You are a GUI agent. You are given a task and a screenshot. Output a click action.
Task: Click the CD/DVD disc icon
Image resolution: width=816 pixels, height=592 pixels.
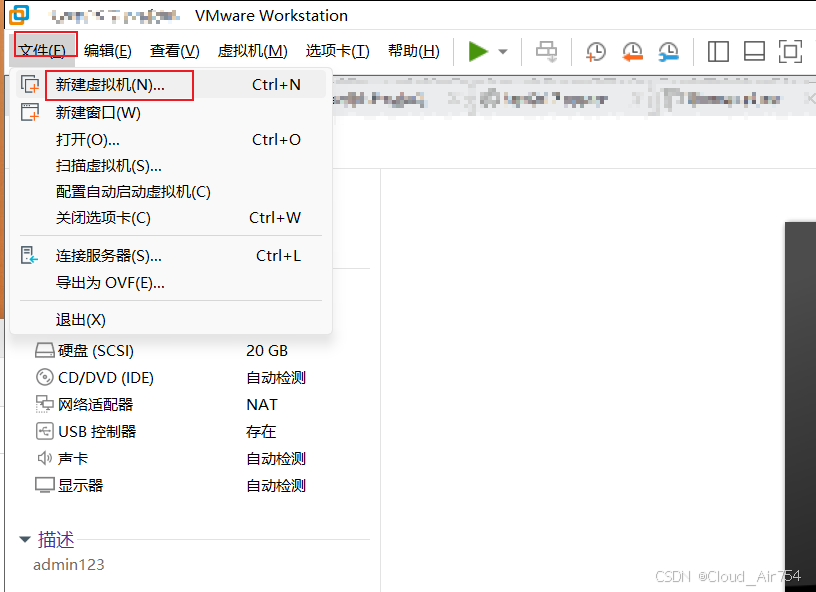tap(45, 377)
